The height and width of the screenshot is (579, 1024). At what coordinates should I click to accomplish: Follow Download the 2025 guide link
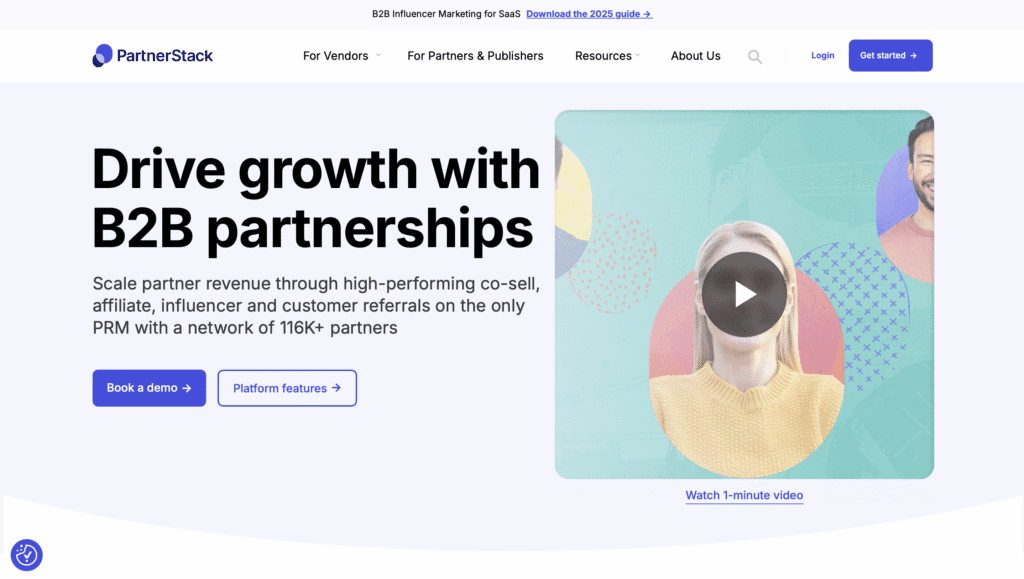pyautogui.click(x=589, y=14)
